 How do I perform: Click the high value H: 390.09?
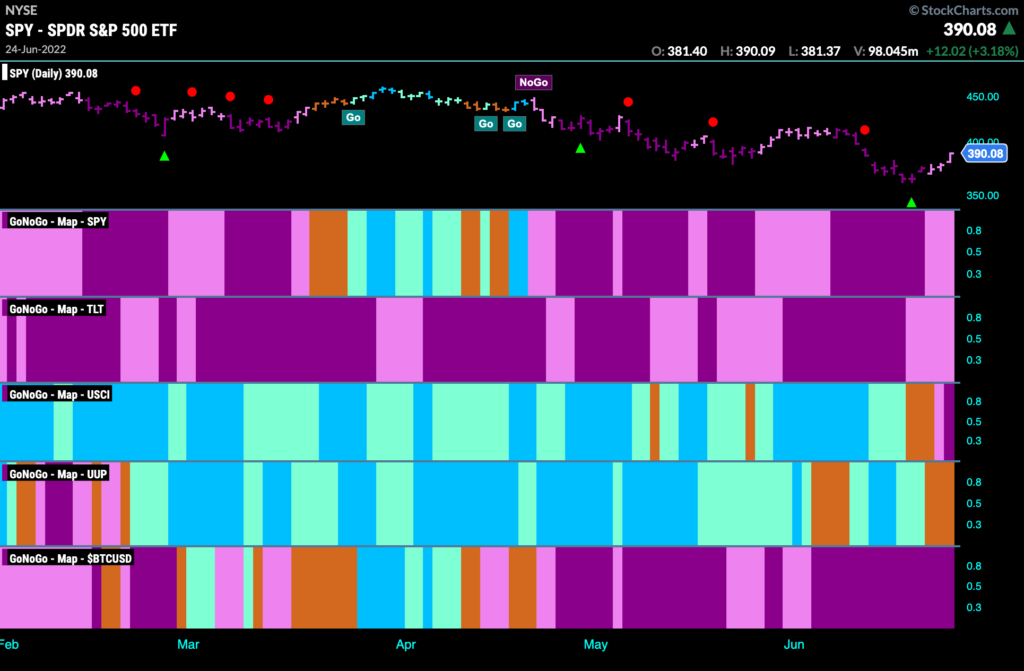(748, 51)
